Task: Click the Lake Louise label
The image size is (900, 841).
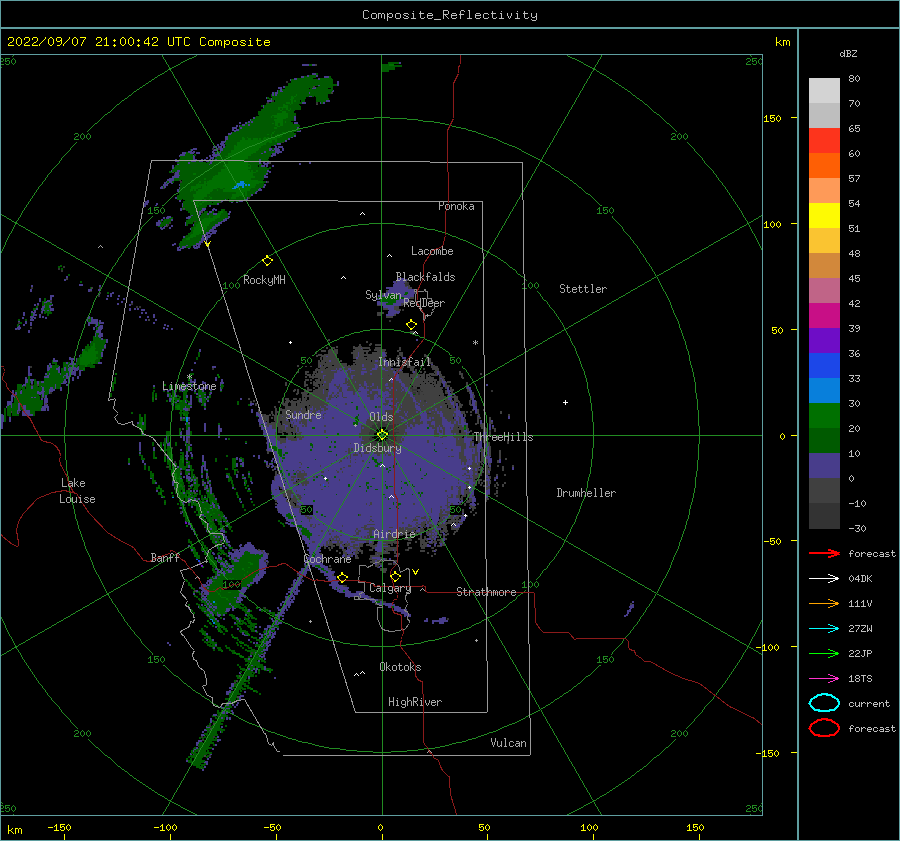Action: 77,491
